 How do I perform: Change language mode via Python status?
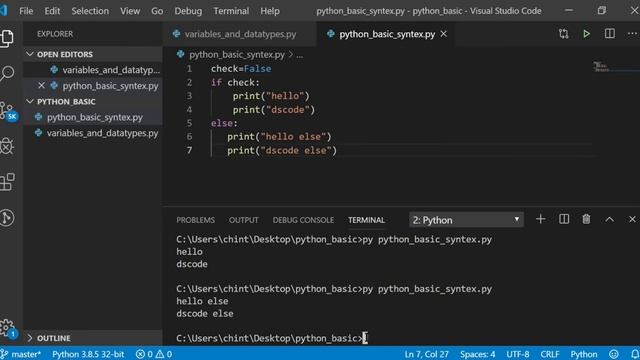click(x=584, y=354)
